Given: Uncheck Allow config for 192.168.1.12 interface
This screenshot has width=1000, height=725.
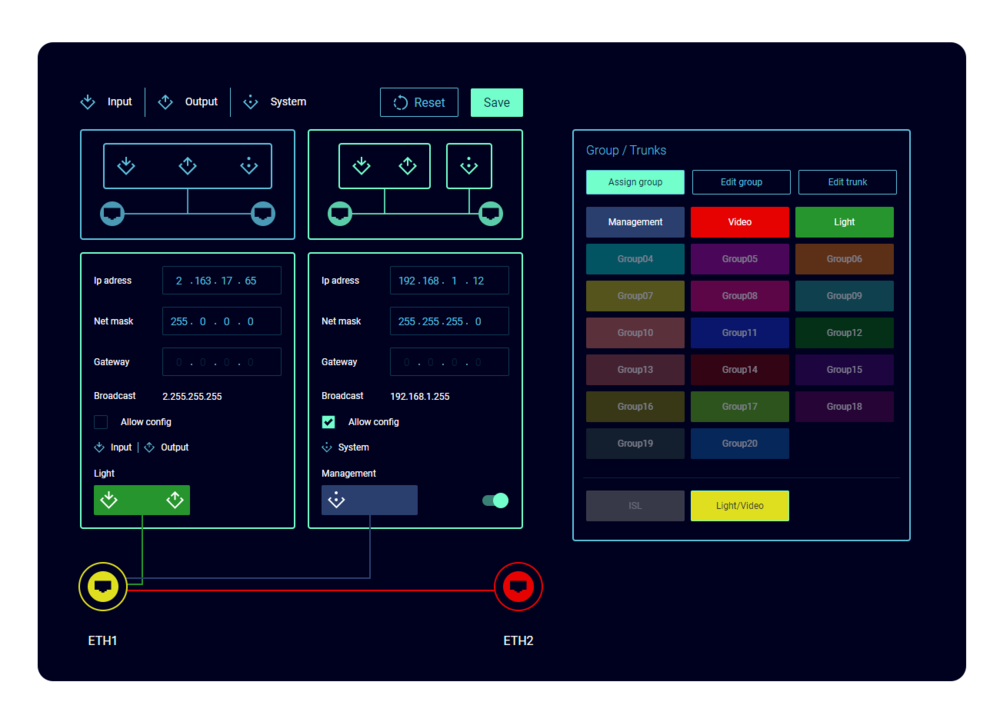Looking at the screenshot, I should pos(328,422).
